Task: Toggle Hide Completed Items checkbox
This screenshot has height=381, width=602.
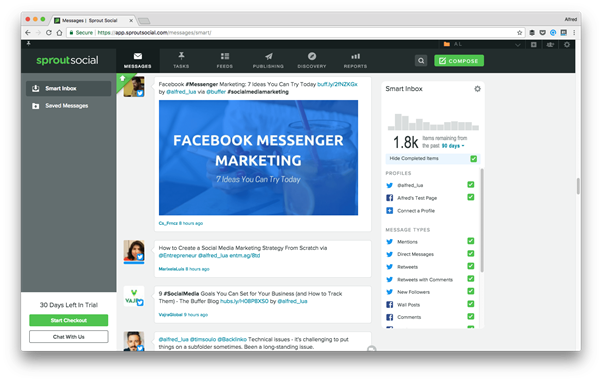Action: coord(473,159)
